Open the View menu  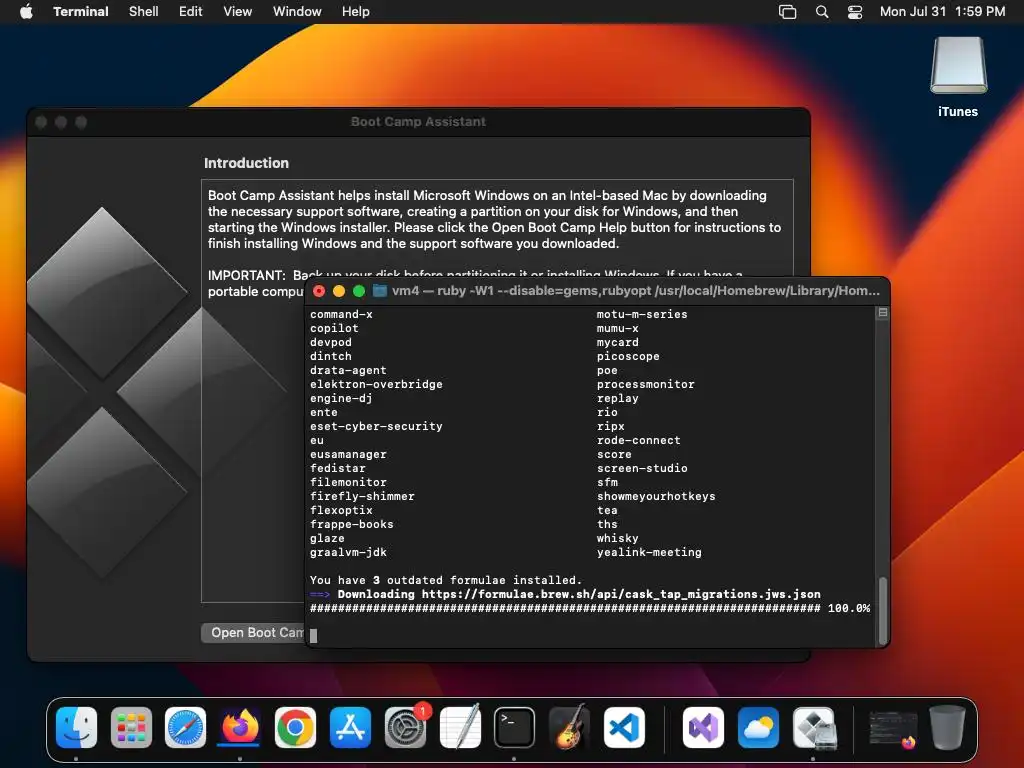pyautogui.click(x=238, y=12)
